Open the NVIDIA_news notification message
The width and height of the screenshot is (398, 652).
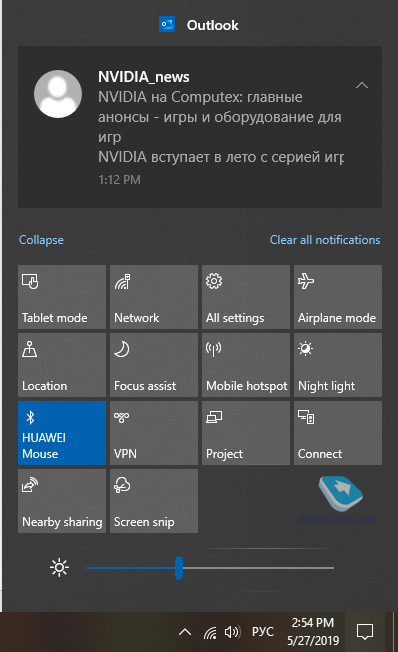pos(200,127)
